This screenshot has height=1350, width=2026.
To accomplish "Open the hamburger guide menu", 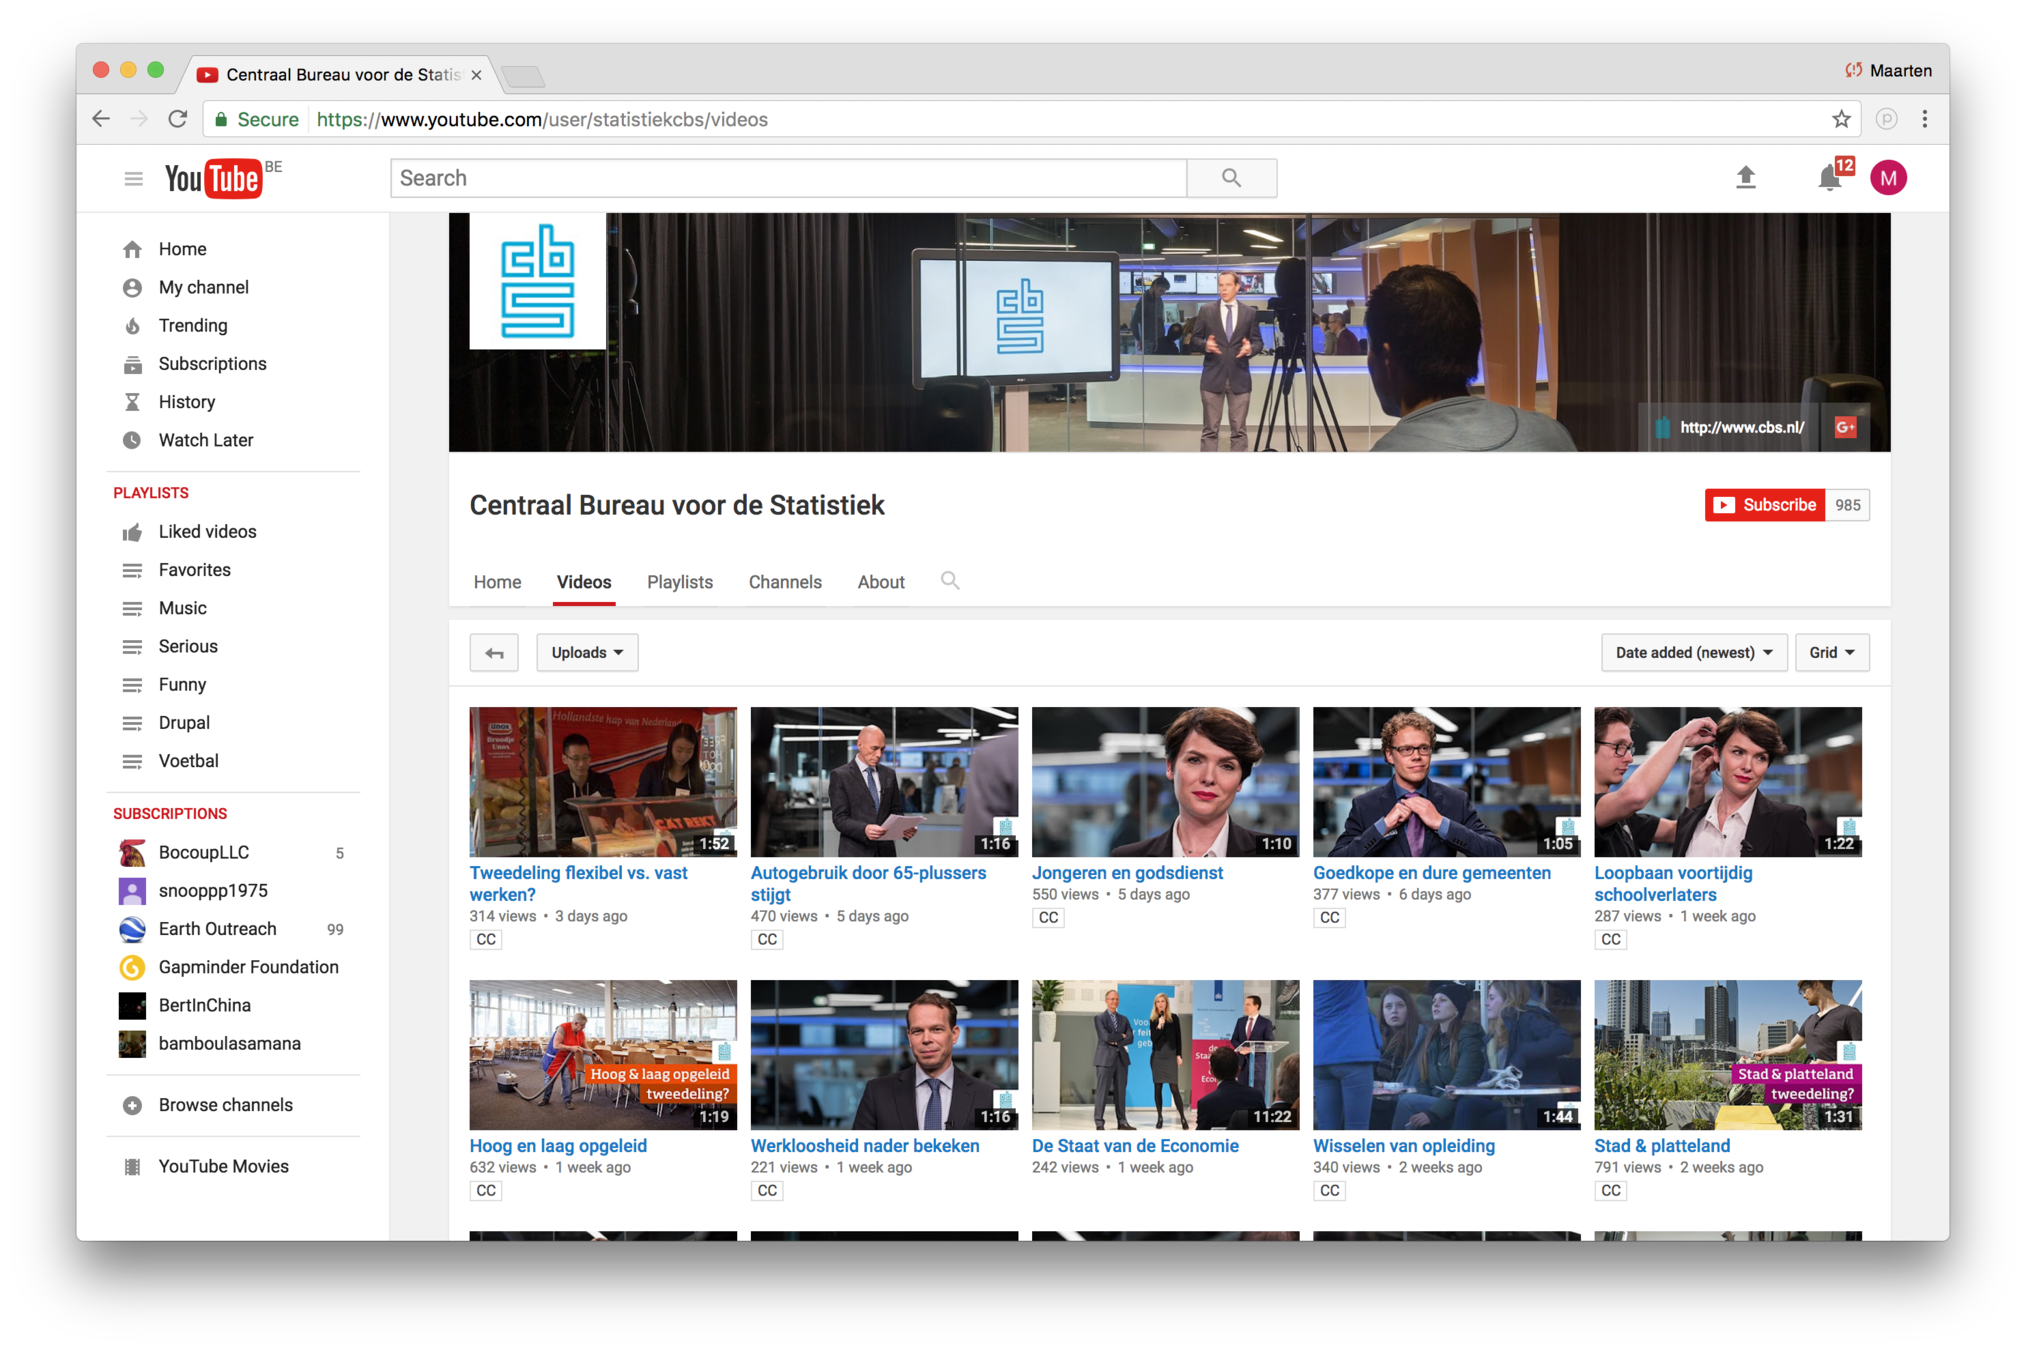I will pos(133,179).
